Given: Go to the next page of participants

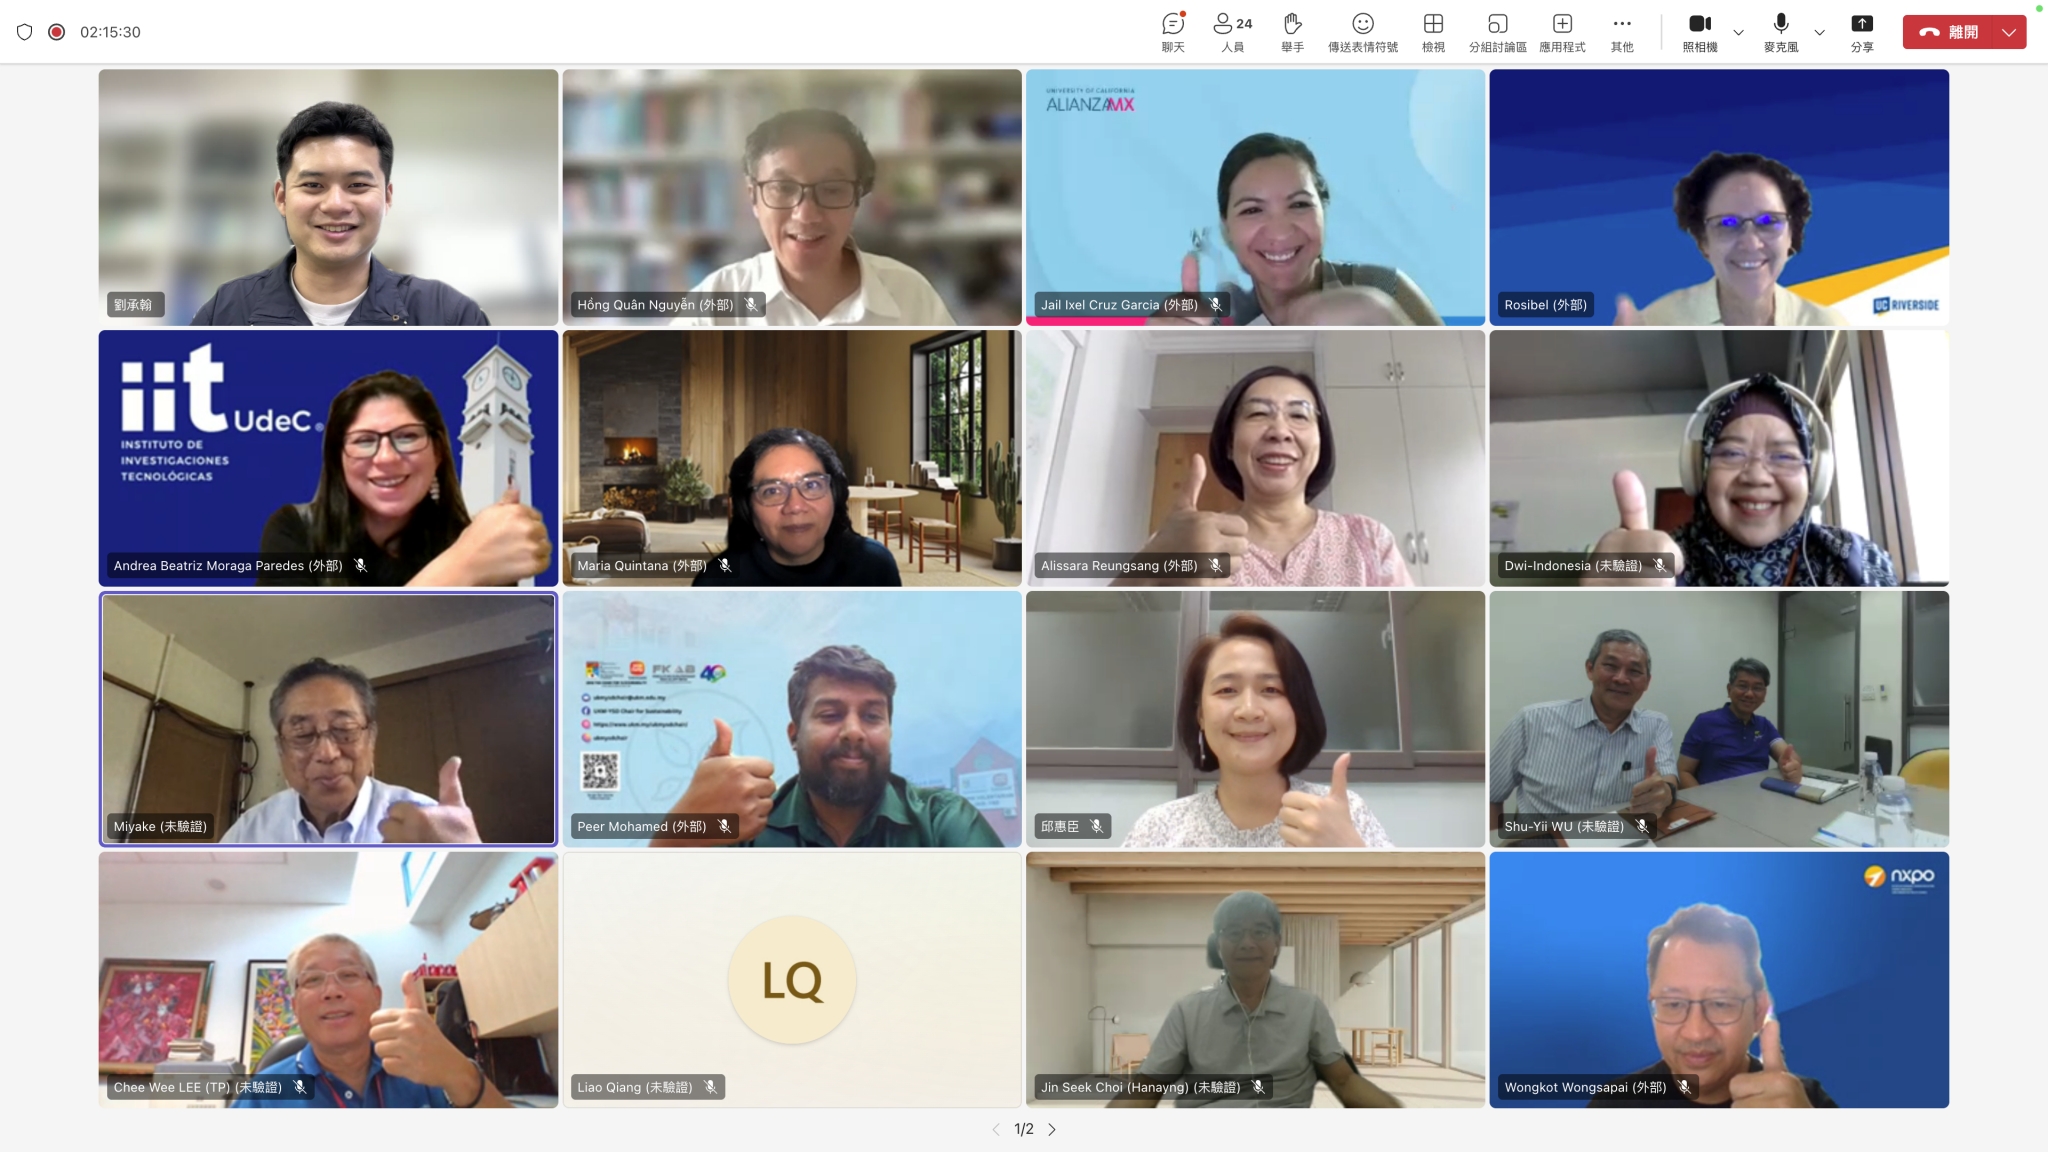Looking at the screenshot, I should pyautogui.click(x=1052, y=1129).
